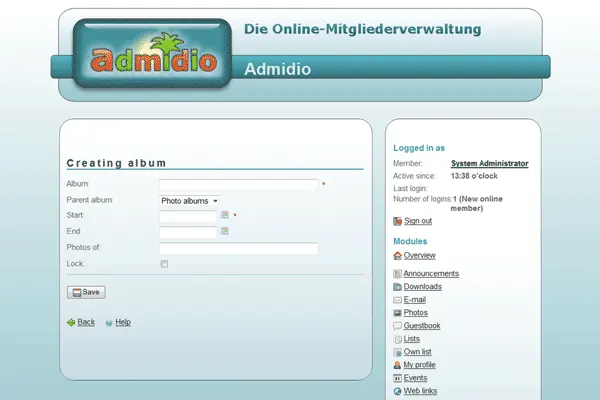Click the Announcements module icon
600x400 pixels.
(398, 274)
